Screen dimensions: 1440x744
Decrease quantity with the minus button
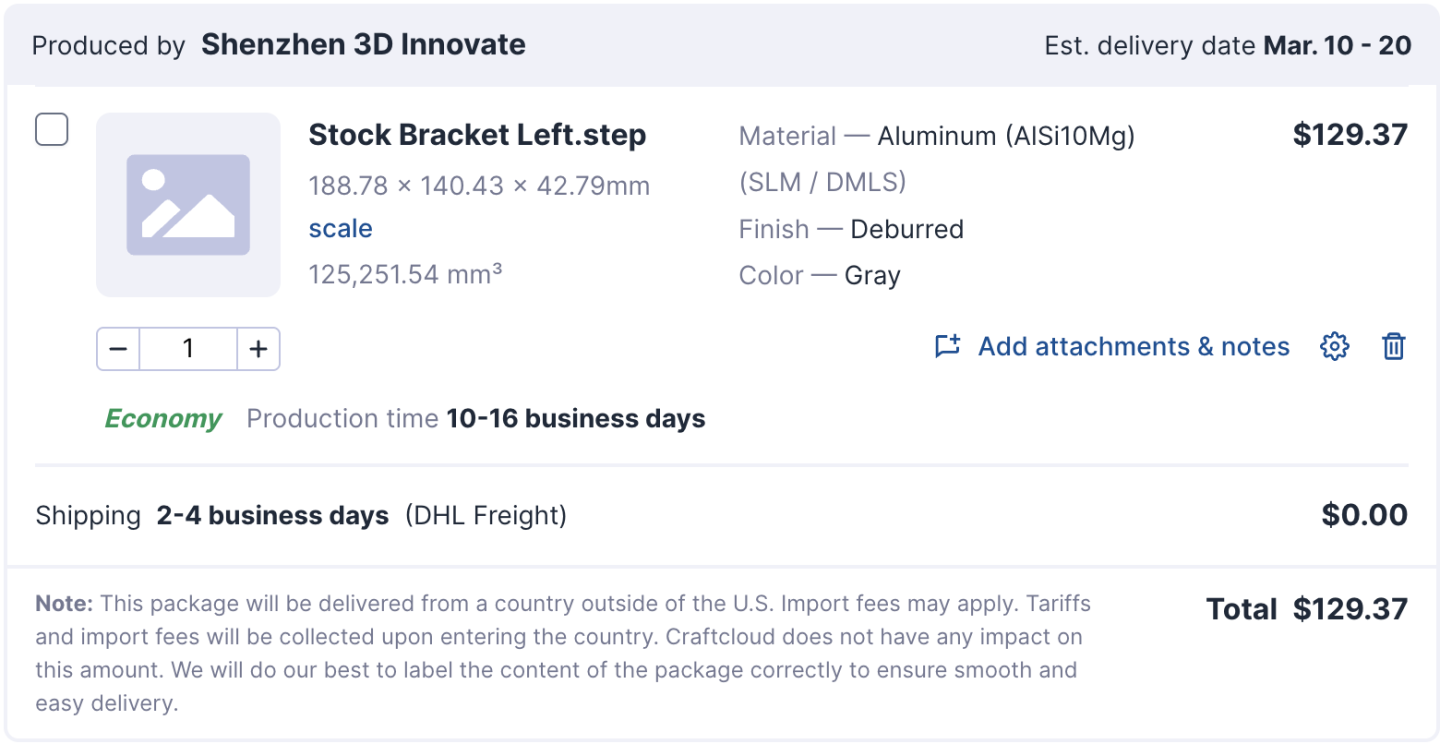coord(118,349)
